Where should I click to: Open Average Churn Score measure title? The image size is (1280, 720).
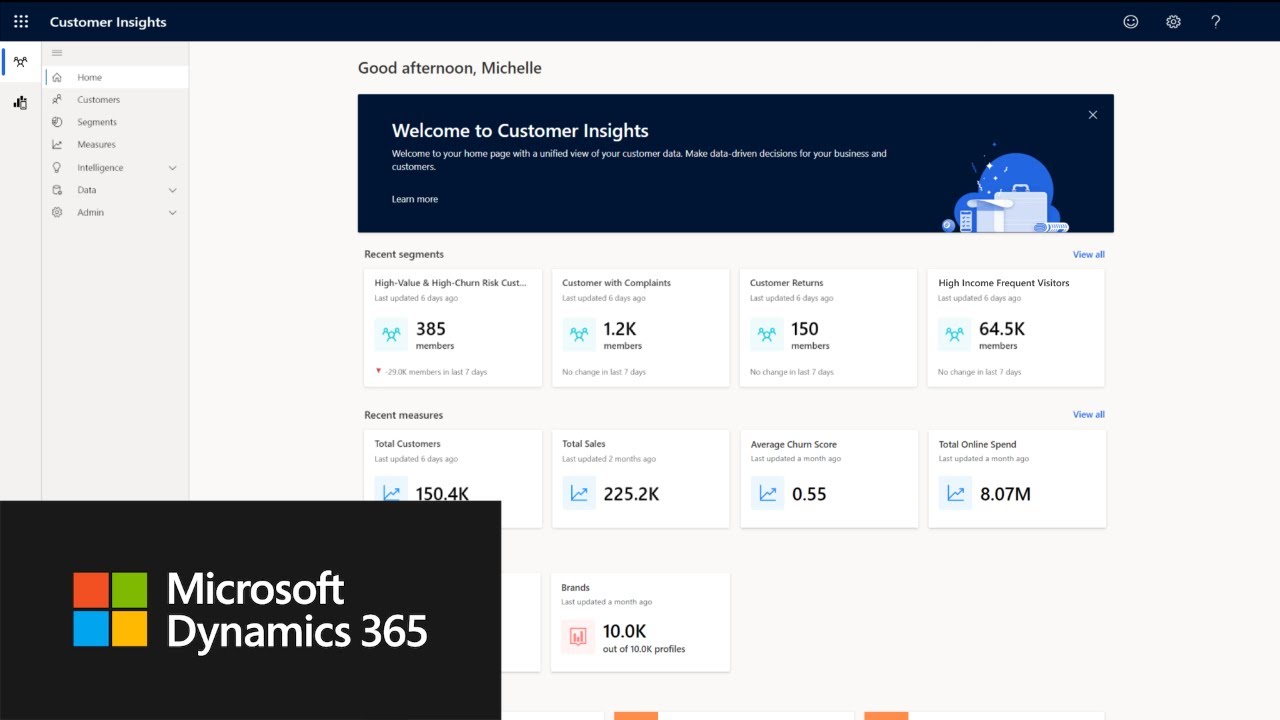[794, 444]
